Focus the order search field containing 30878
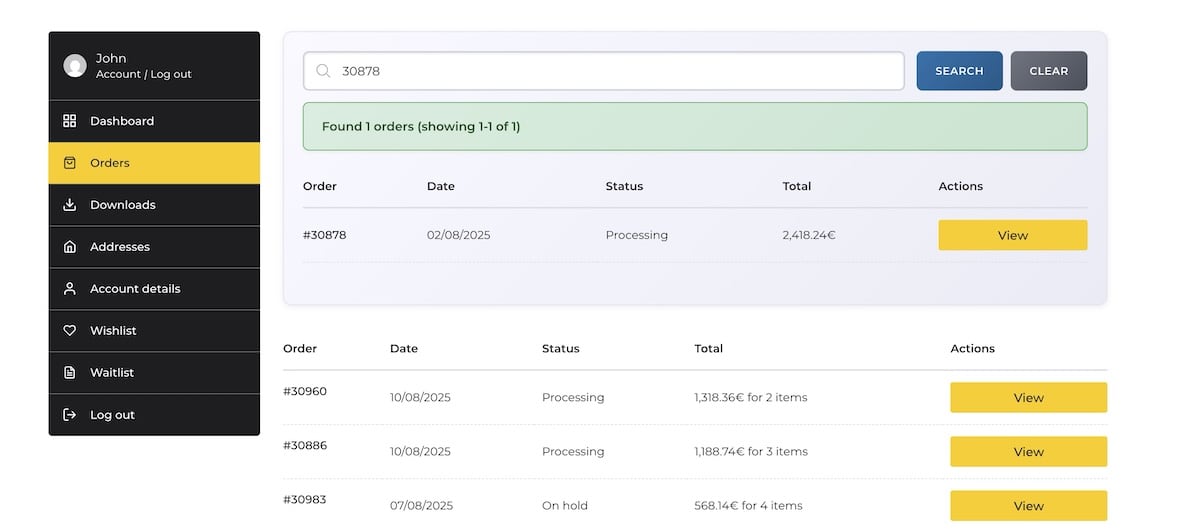 (604, 71)
